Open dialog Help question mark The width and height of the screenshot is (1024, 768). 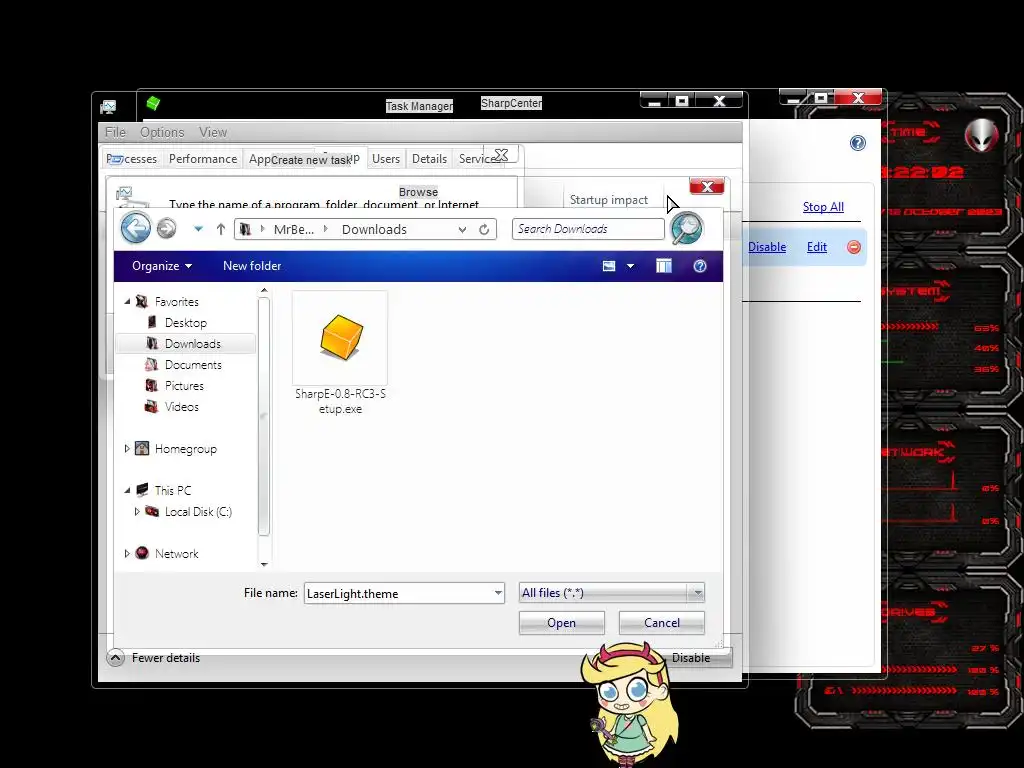click(699, 266)
